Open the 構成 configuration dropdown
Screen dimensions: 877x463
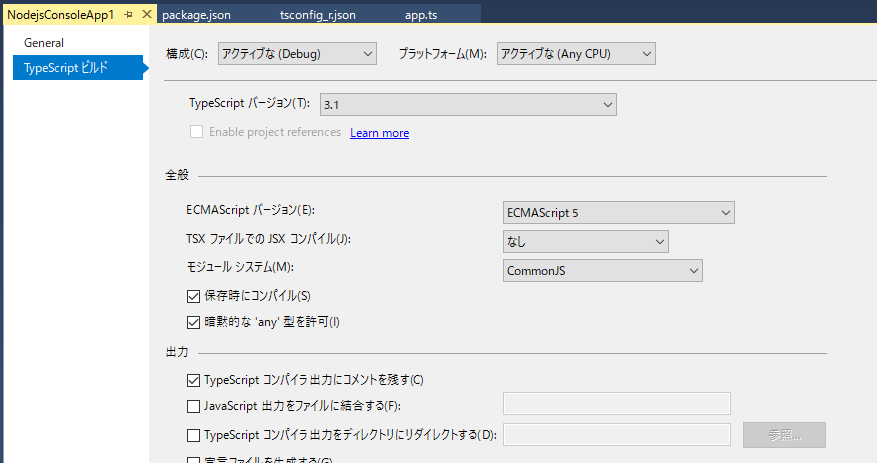297,53
